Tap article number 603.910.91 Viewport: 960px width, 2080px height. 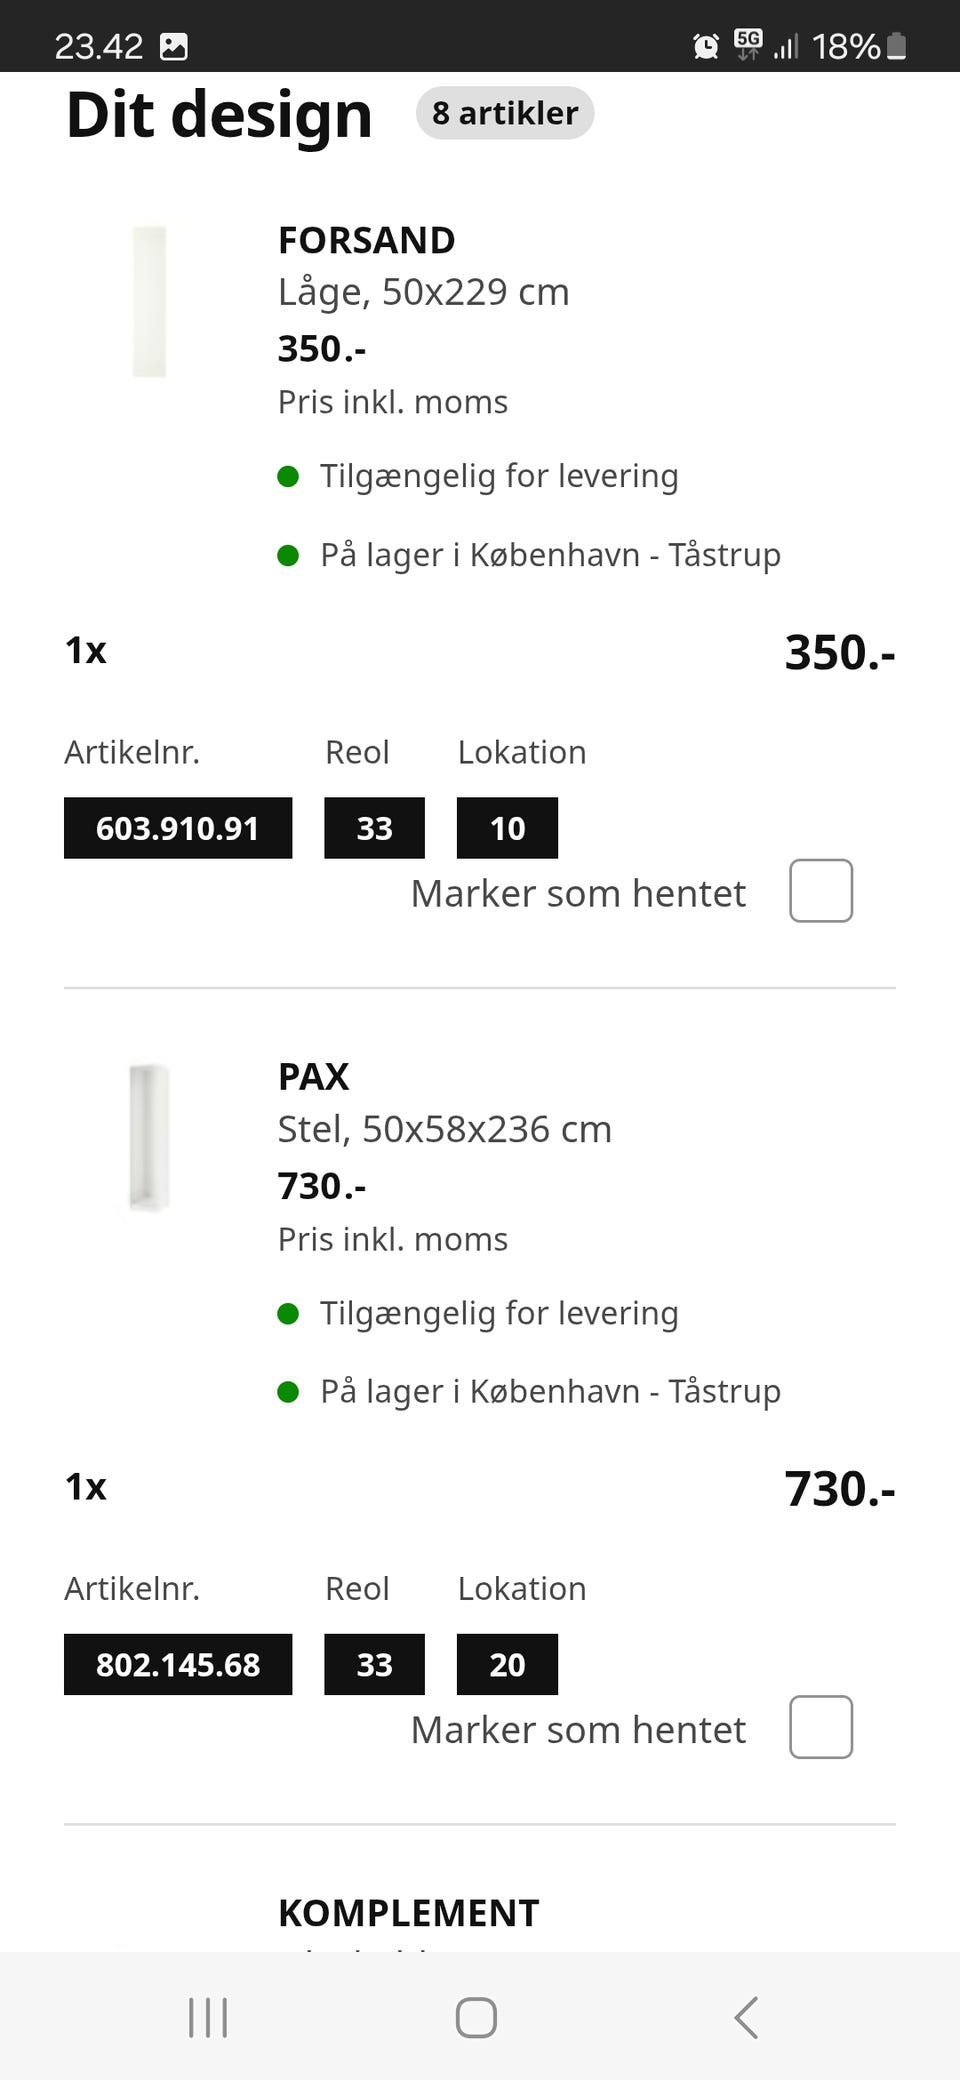click(178, 828)
